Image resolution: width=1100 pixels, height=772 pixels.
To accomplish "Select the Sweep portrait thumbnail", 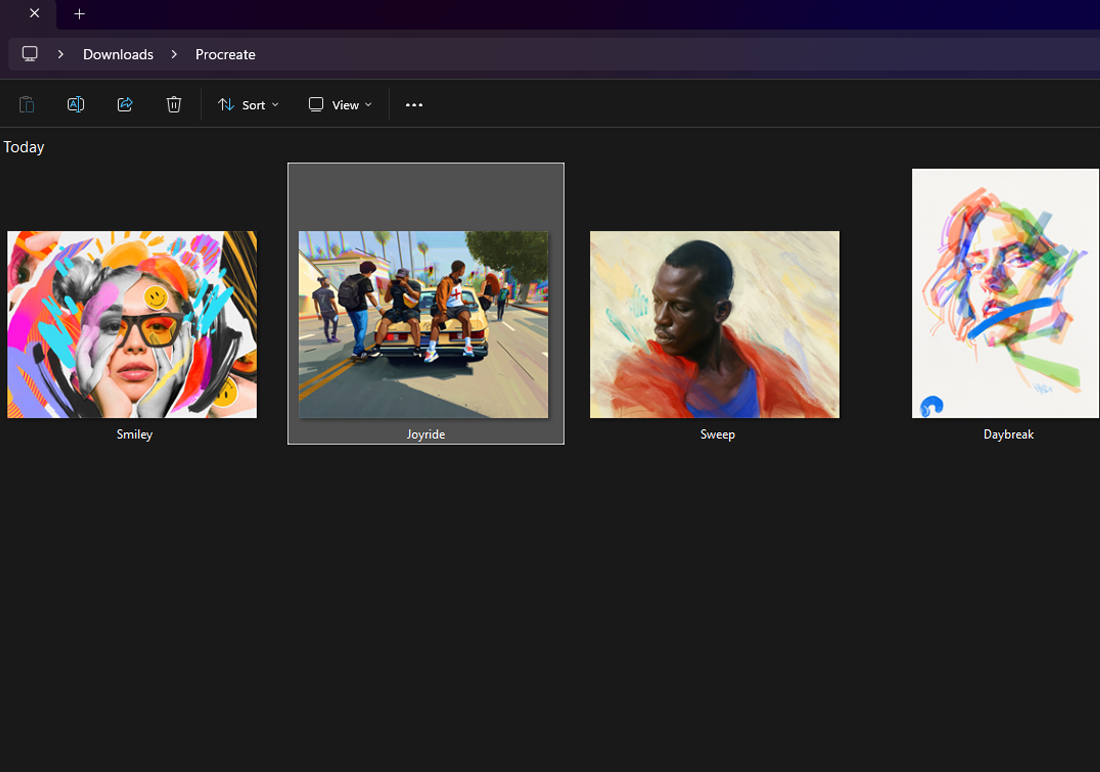I will point(714,324).
